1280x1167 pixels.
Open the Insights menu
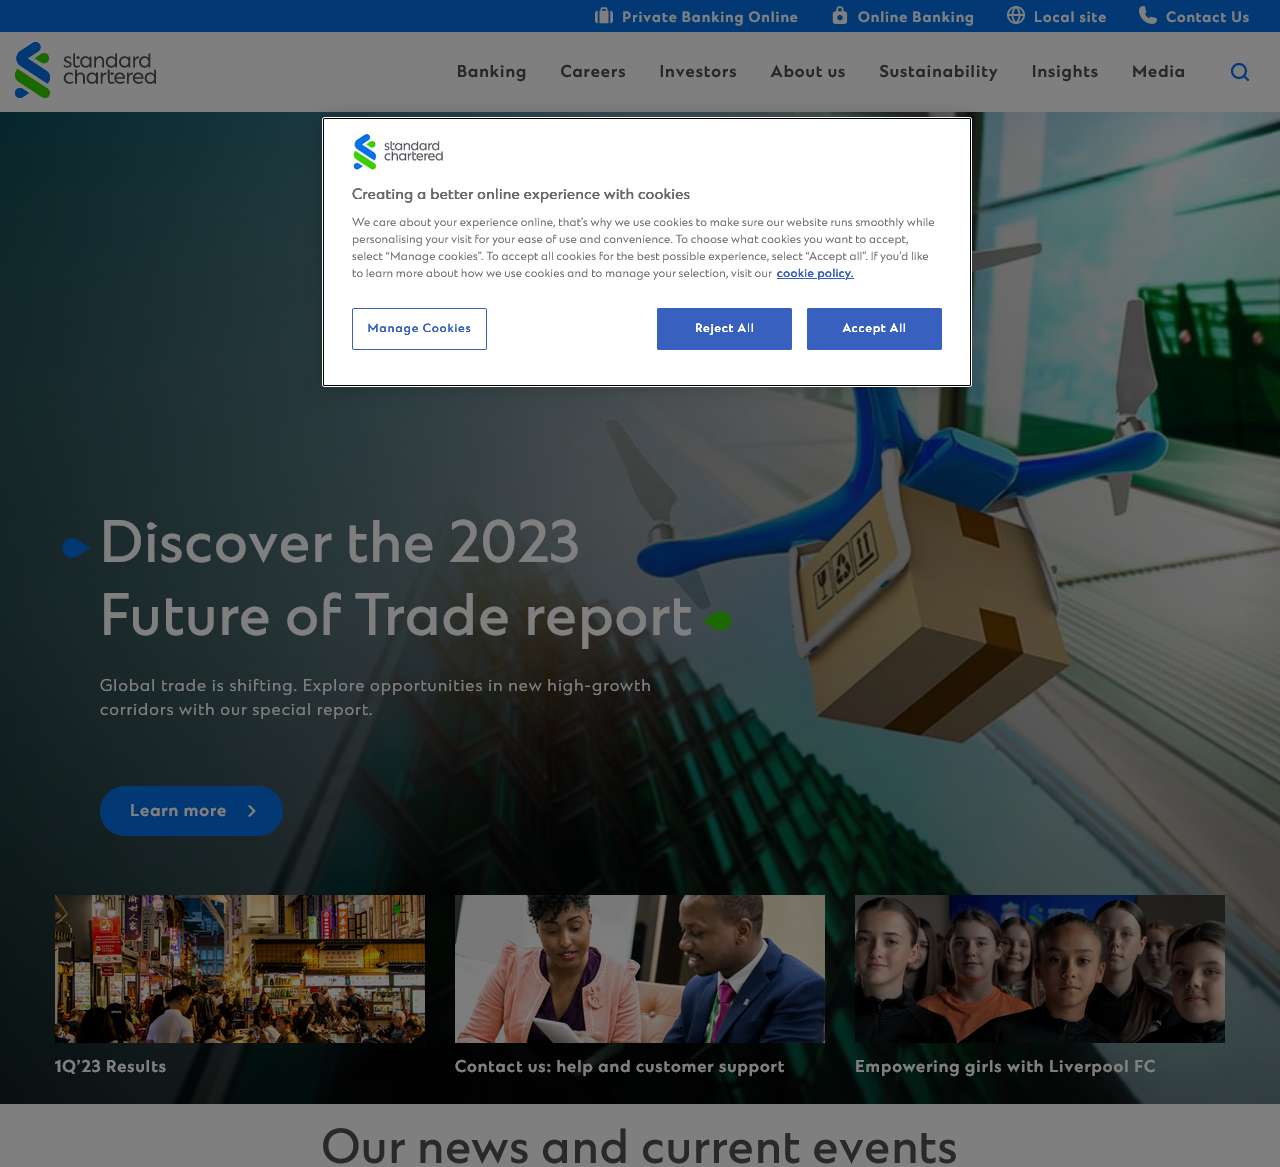[x=1065, y=72]
